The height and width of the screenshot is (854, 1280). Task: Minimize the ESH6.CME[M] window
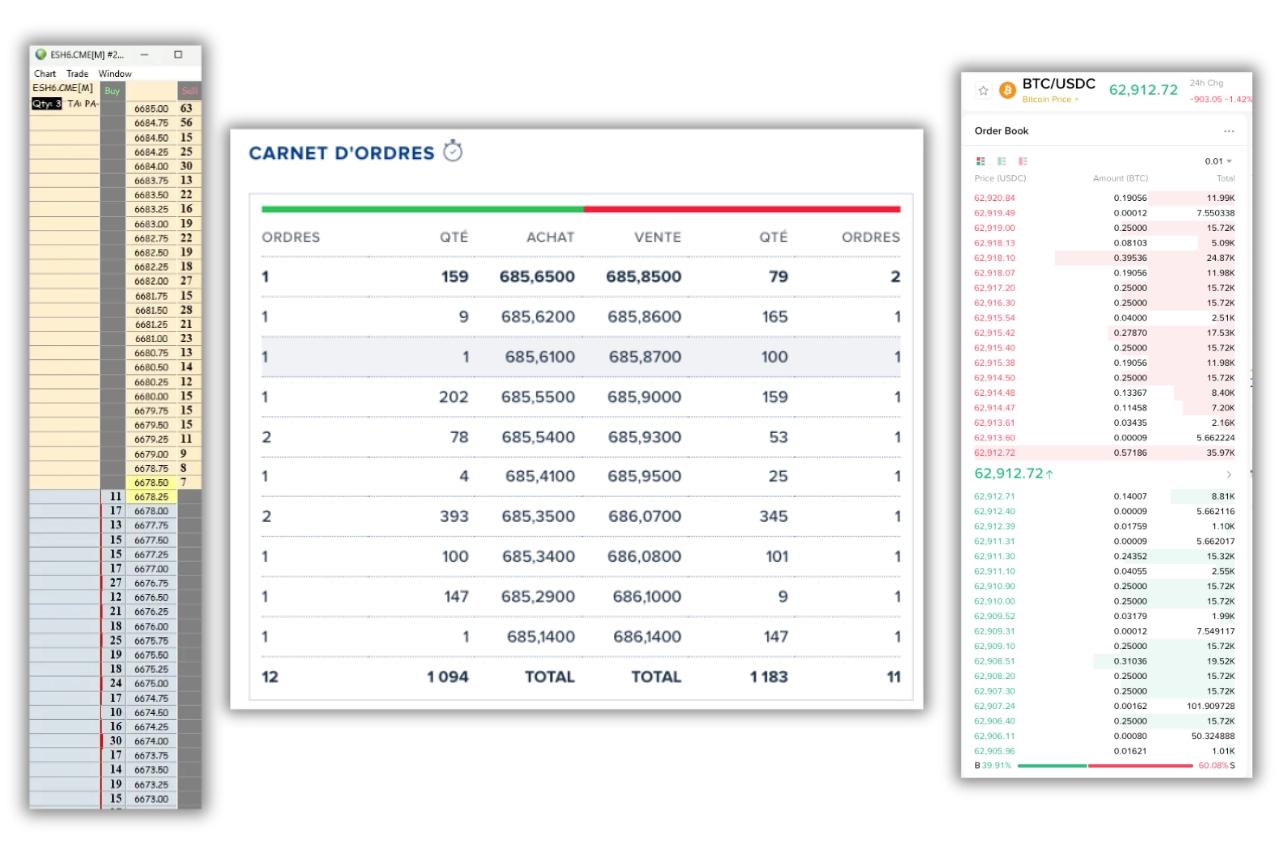tap(145, 54)
